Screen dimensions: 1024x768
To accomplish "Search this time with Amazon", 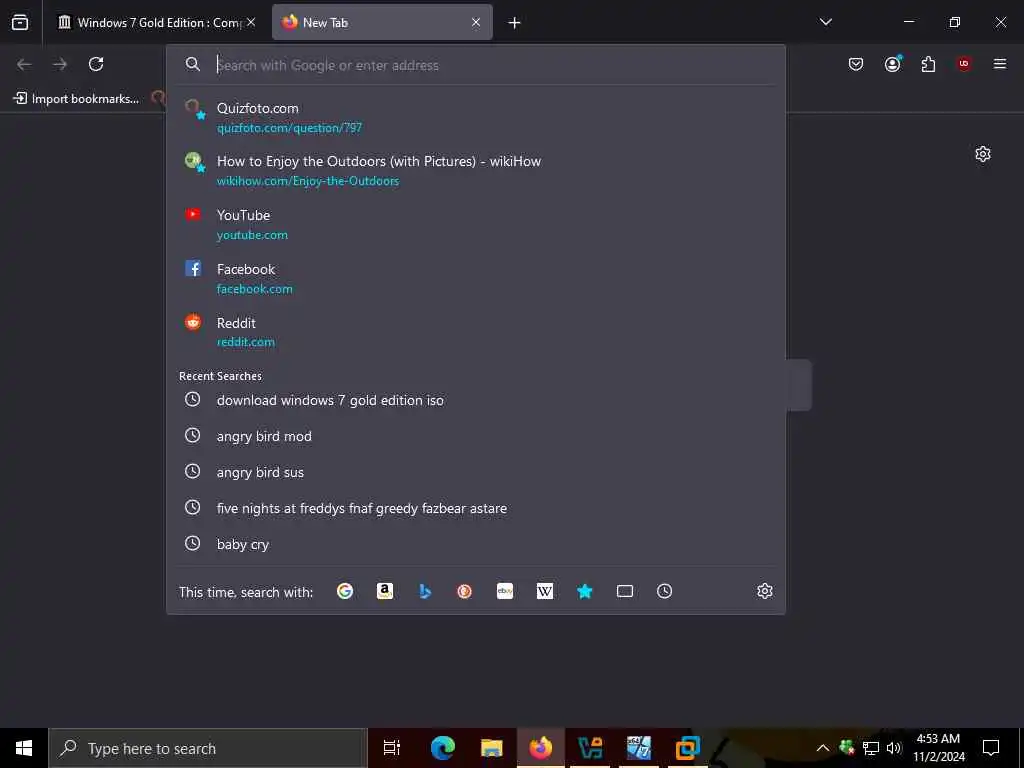I will (x=385, y=591).
